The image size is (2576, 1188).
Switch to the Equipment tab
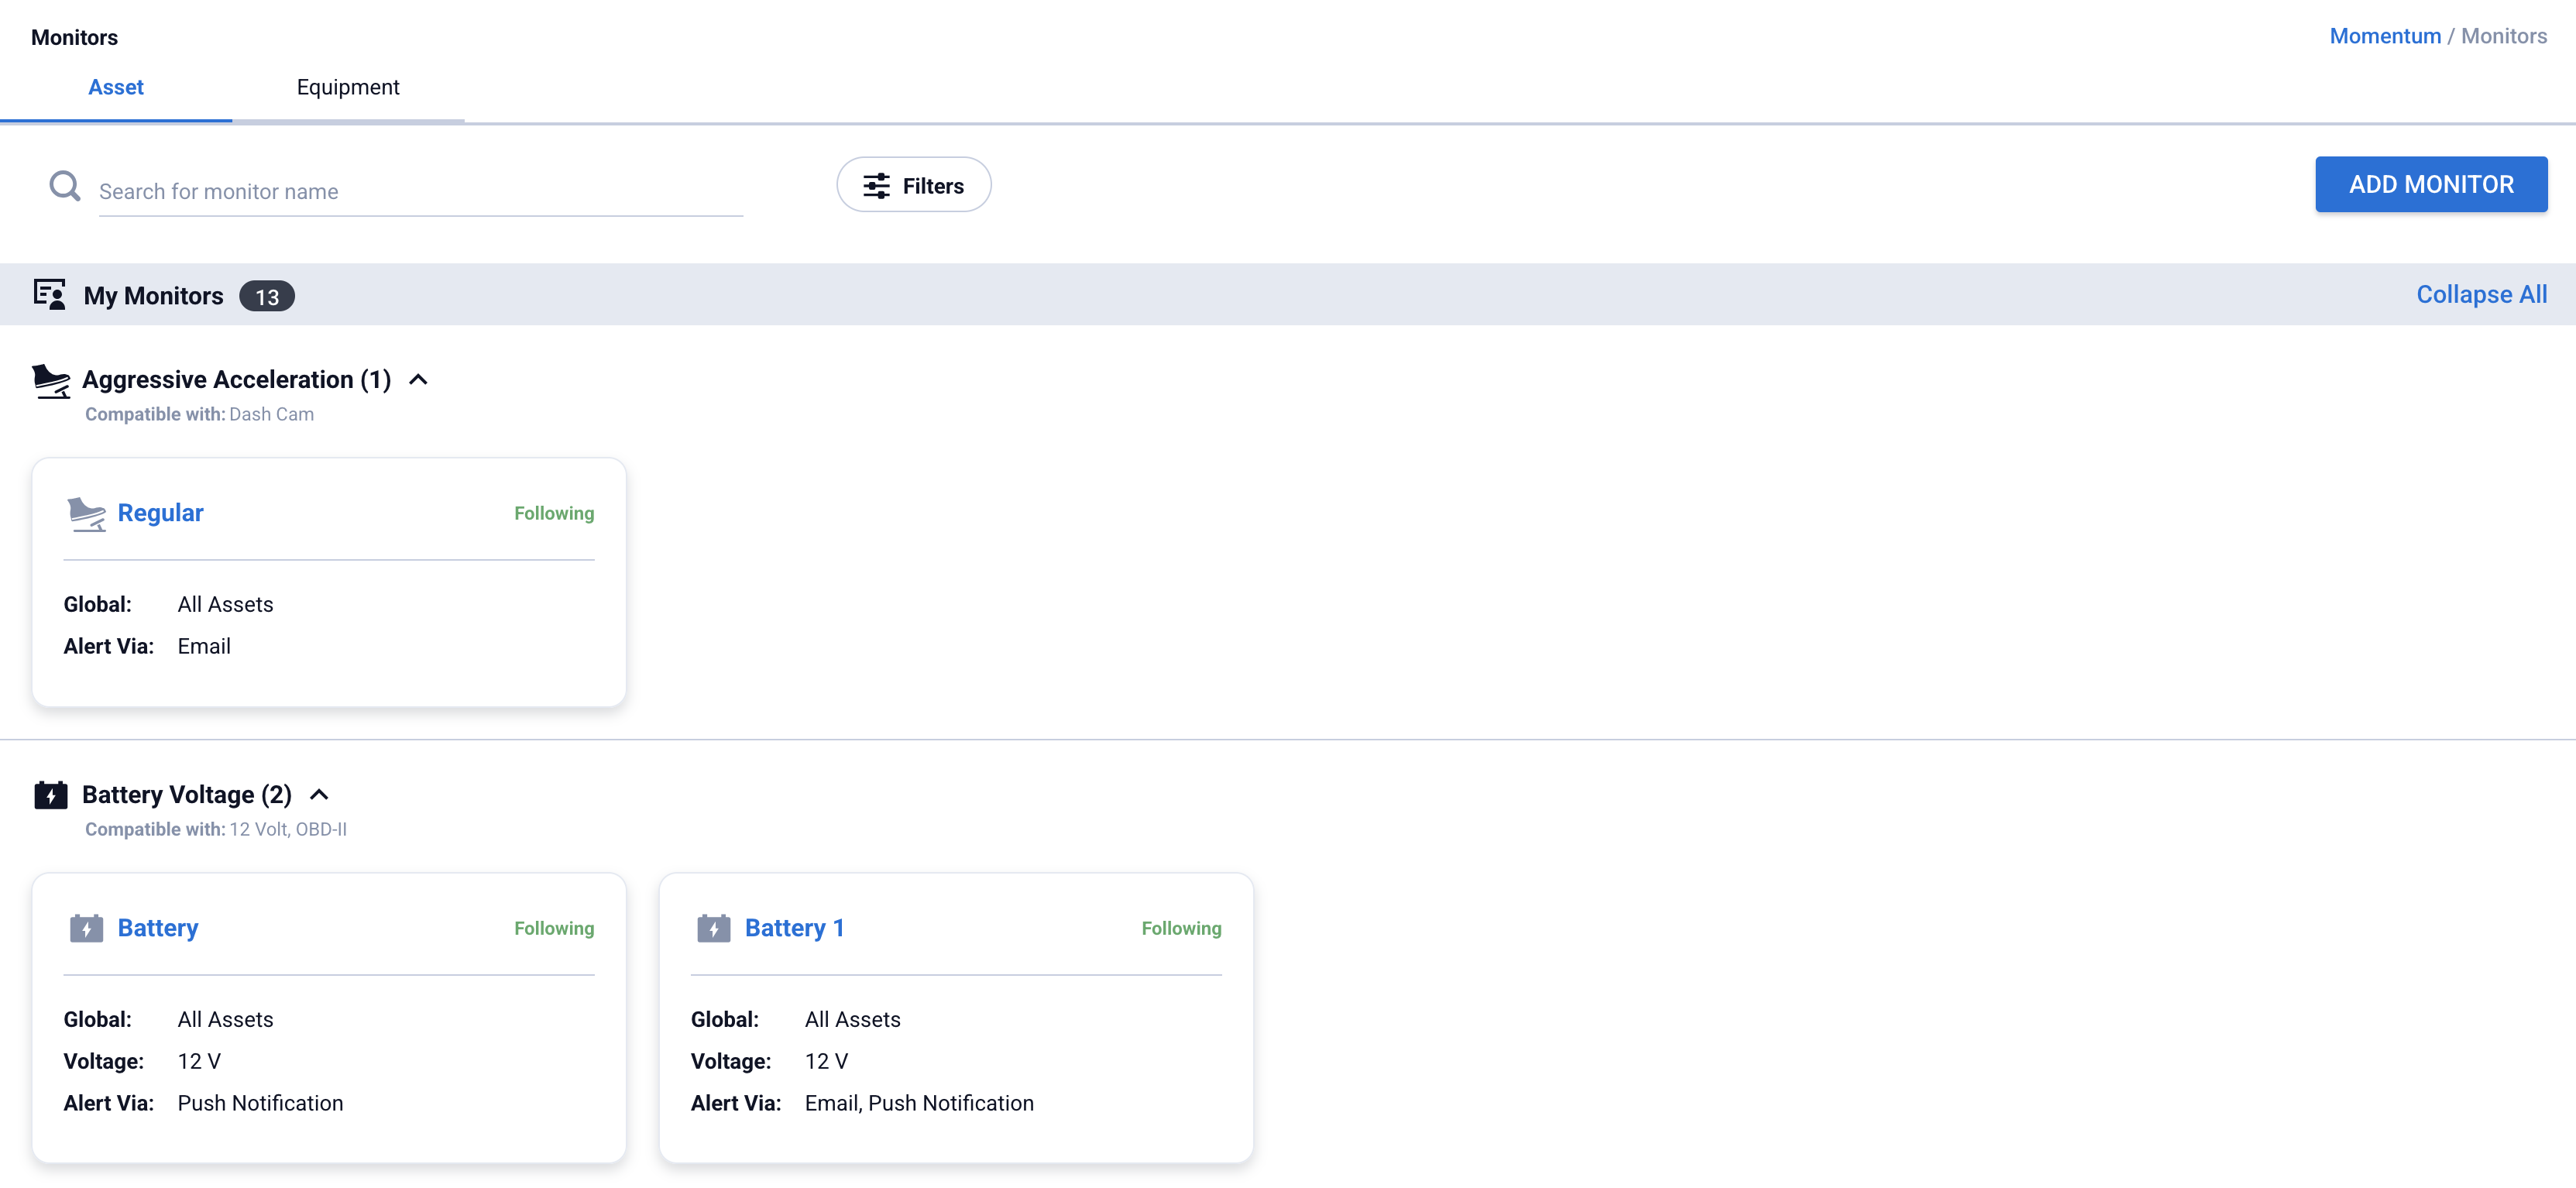[x=348, y=87]
